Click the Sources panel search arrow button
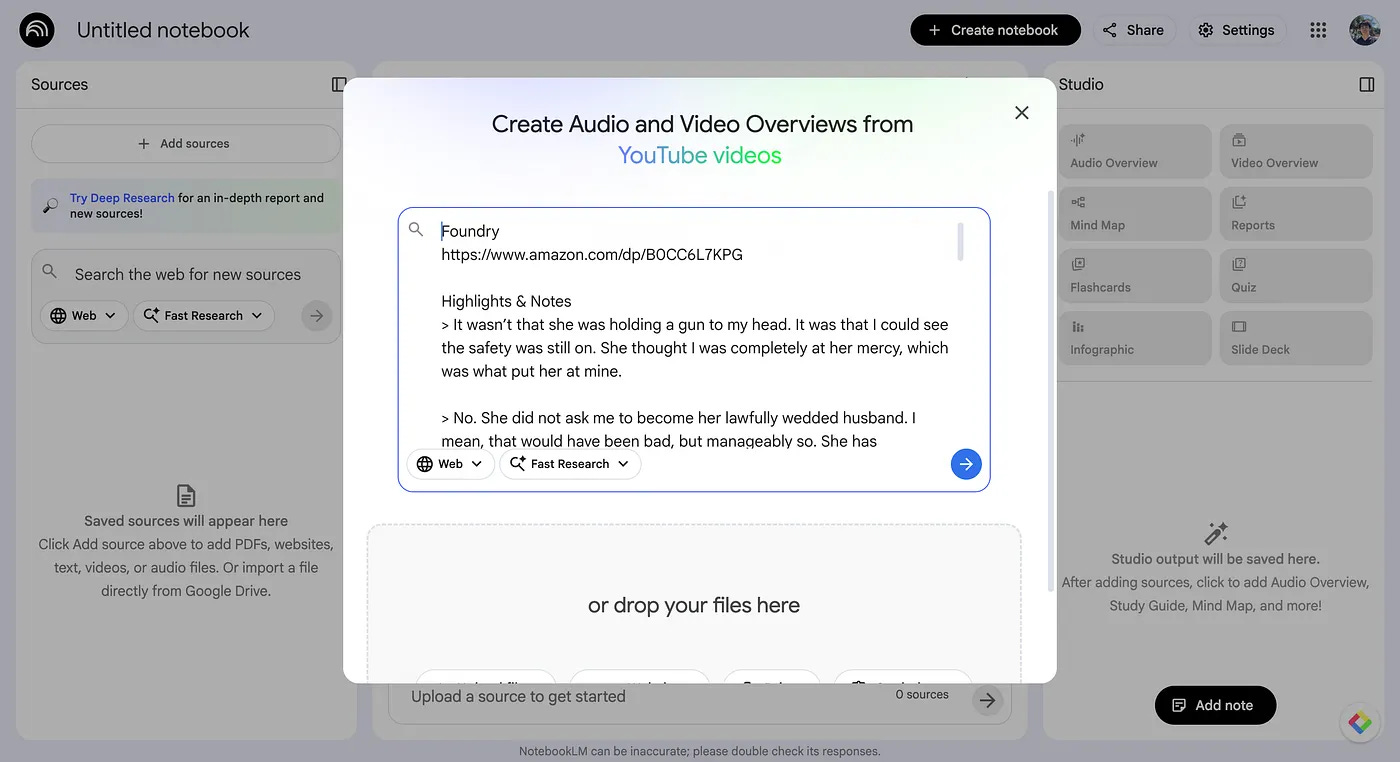Viewport: 1400px width, 762px height. pyautogui.click(x=316, y=316)
